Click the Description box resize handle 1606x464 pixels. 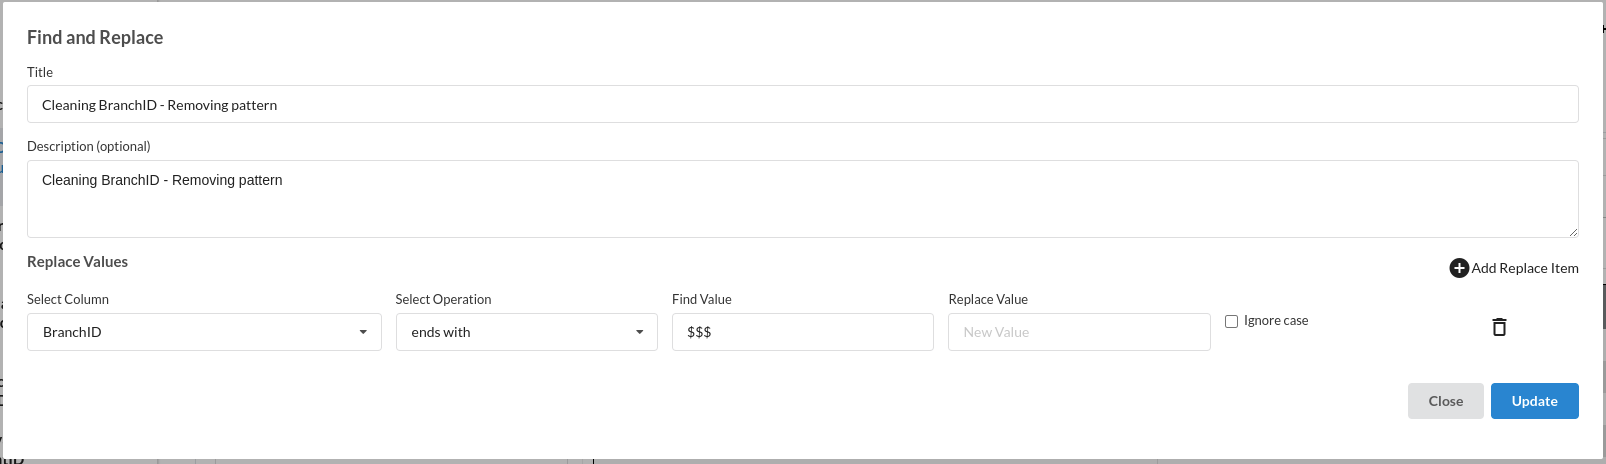1573,232
